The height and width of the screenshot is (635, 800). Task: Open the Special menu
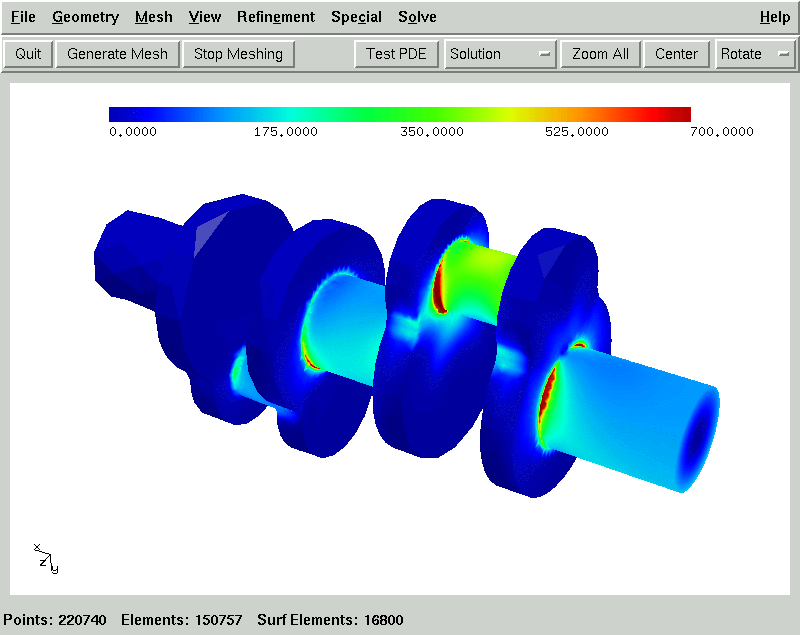click(x=356, y=17)
